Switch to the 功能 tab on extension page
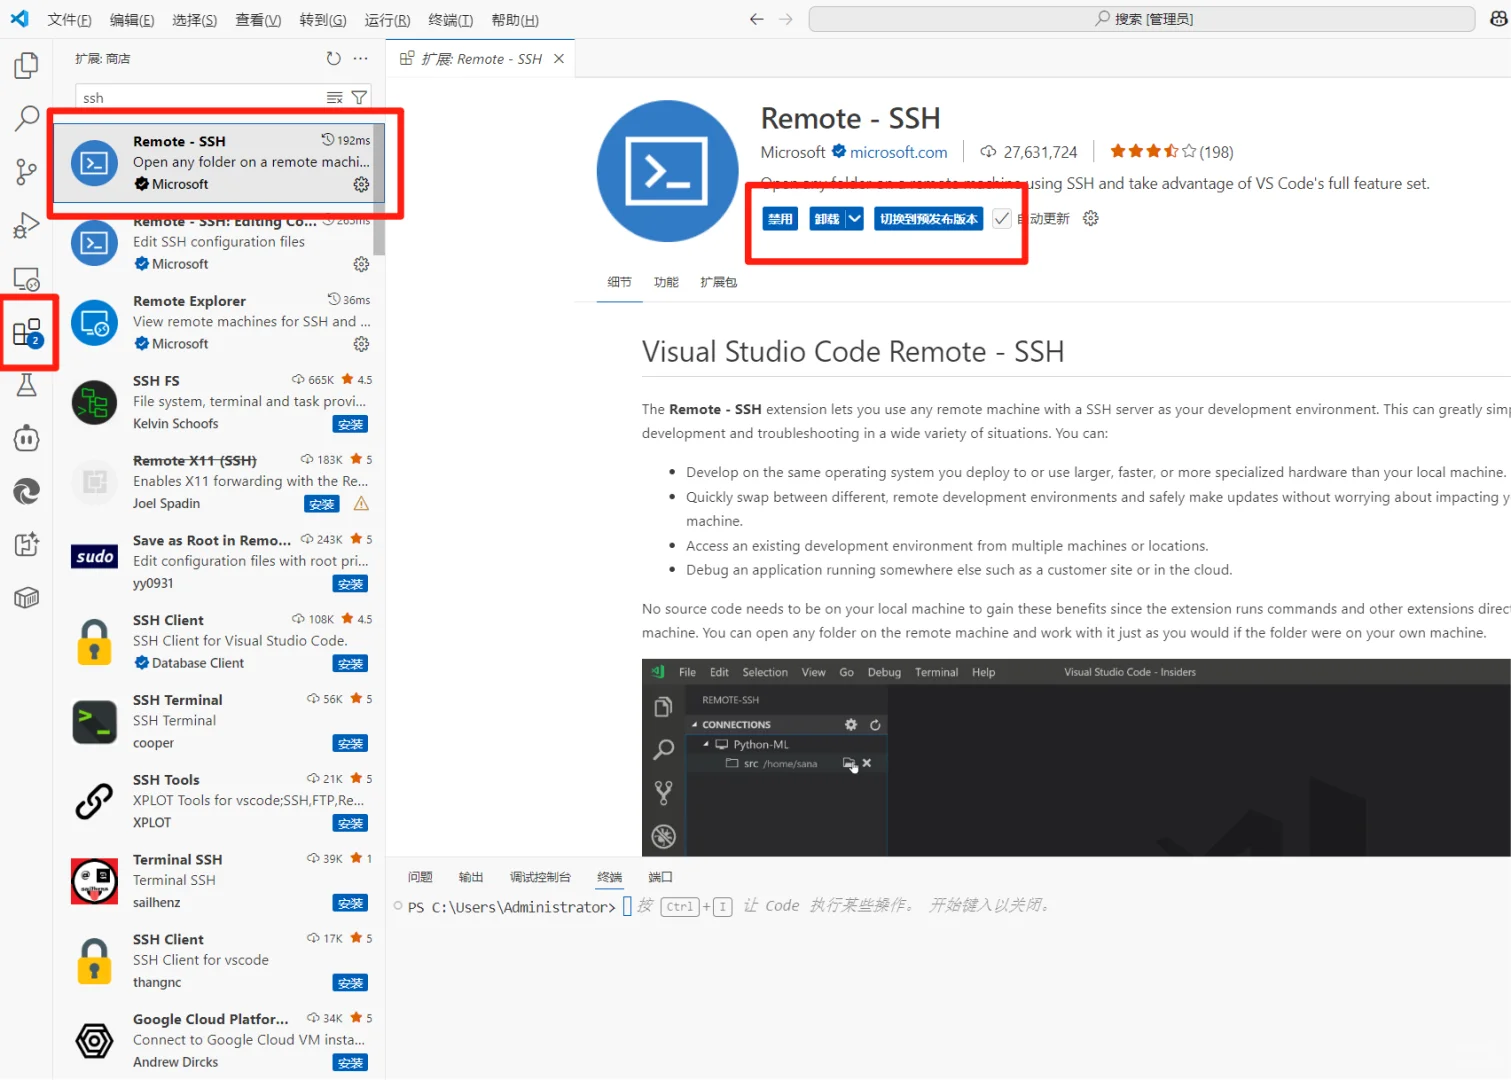Viewport: 1511px width, 1080px height. tap(665, 282)
